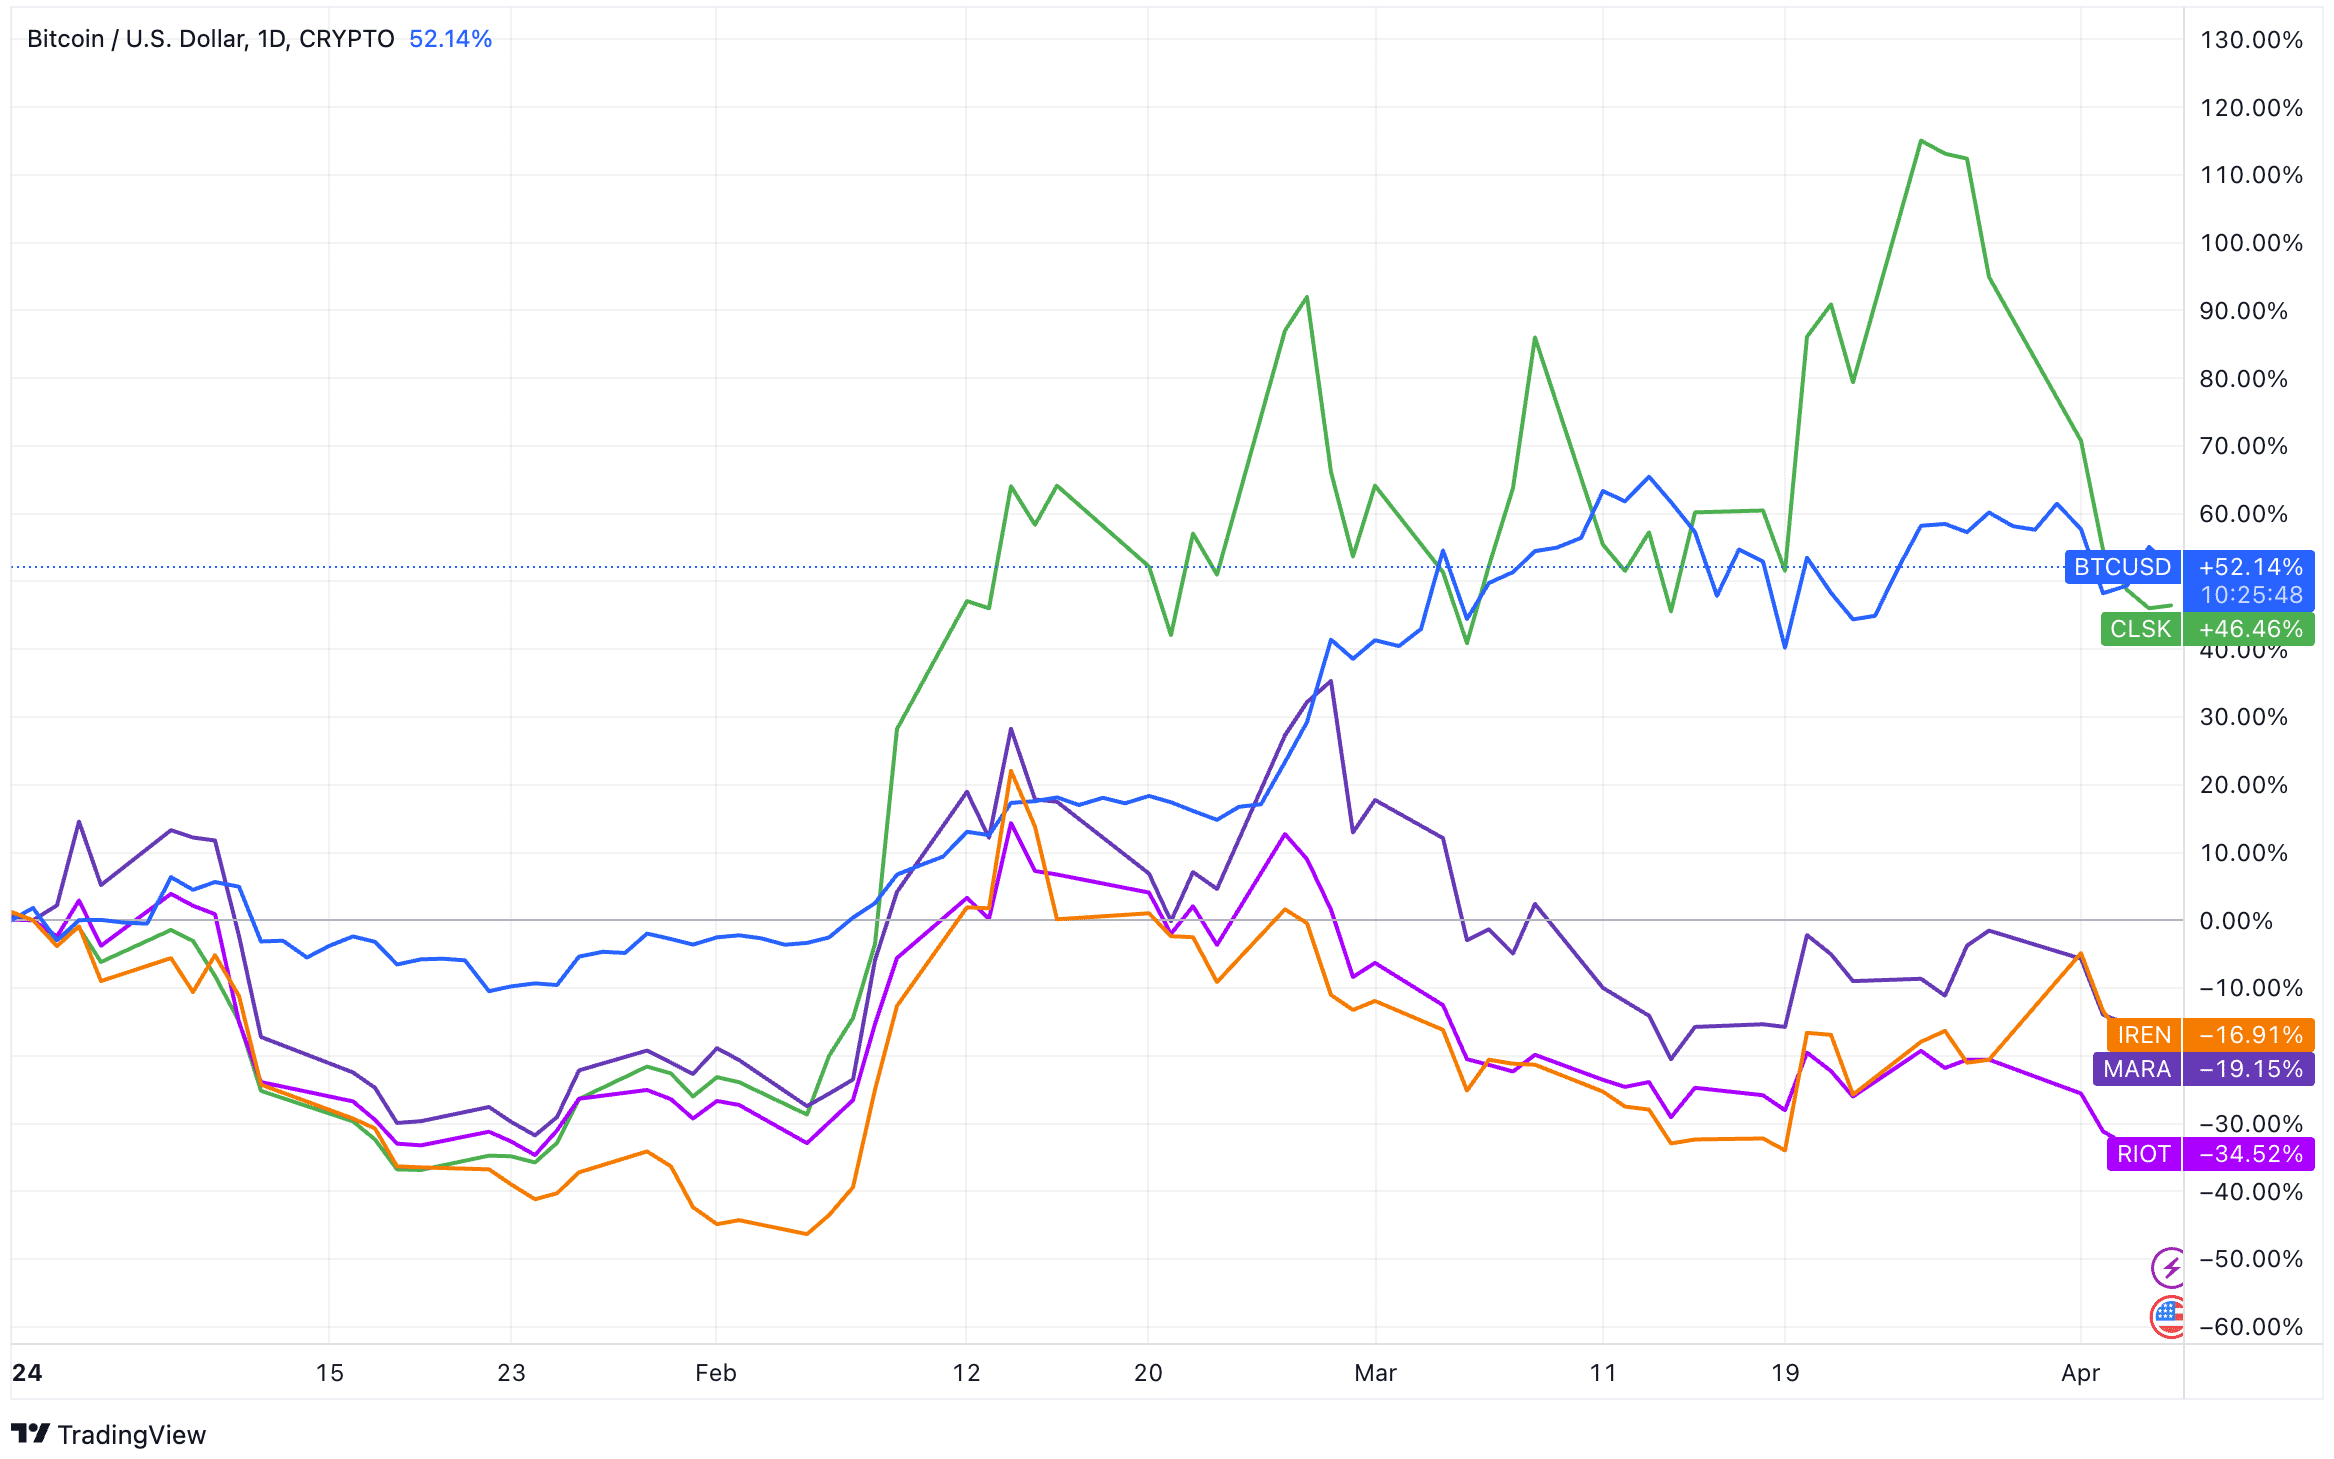
Task: Click the −34.52% RIOT price tag
Action: pos(2250,1154)
